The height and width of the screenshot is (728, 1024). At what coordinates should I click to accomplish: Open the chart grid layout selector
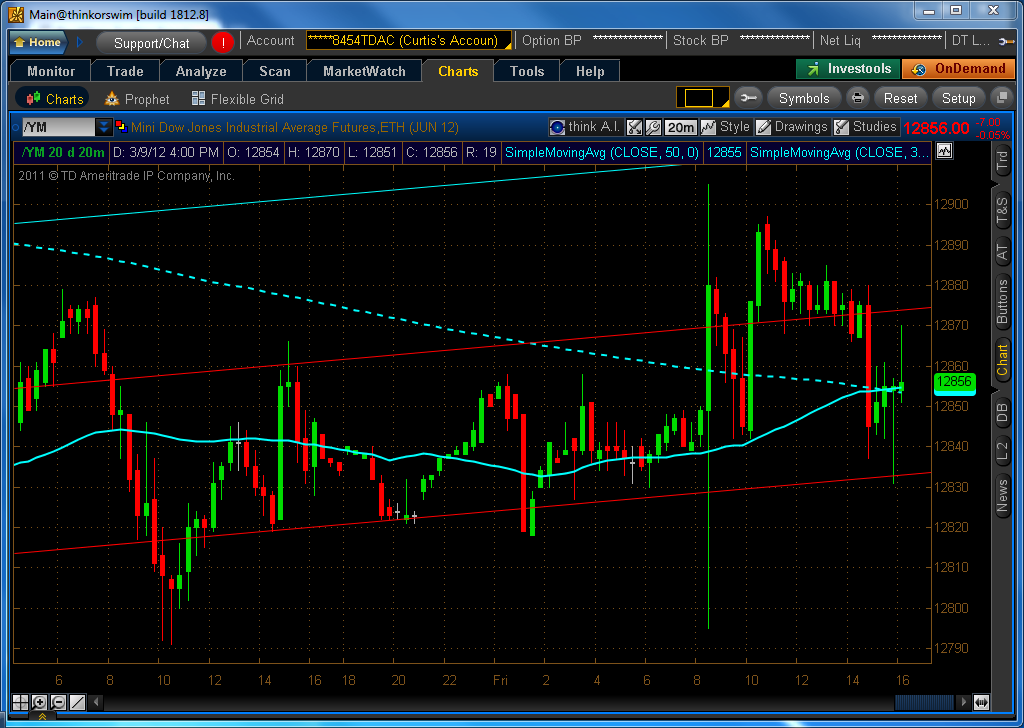pos(702,98)
